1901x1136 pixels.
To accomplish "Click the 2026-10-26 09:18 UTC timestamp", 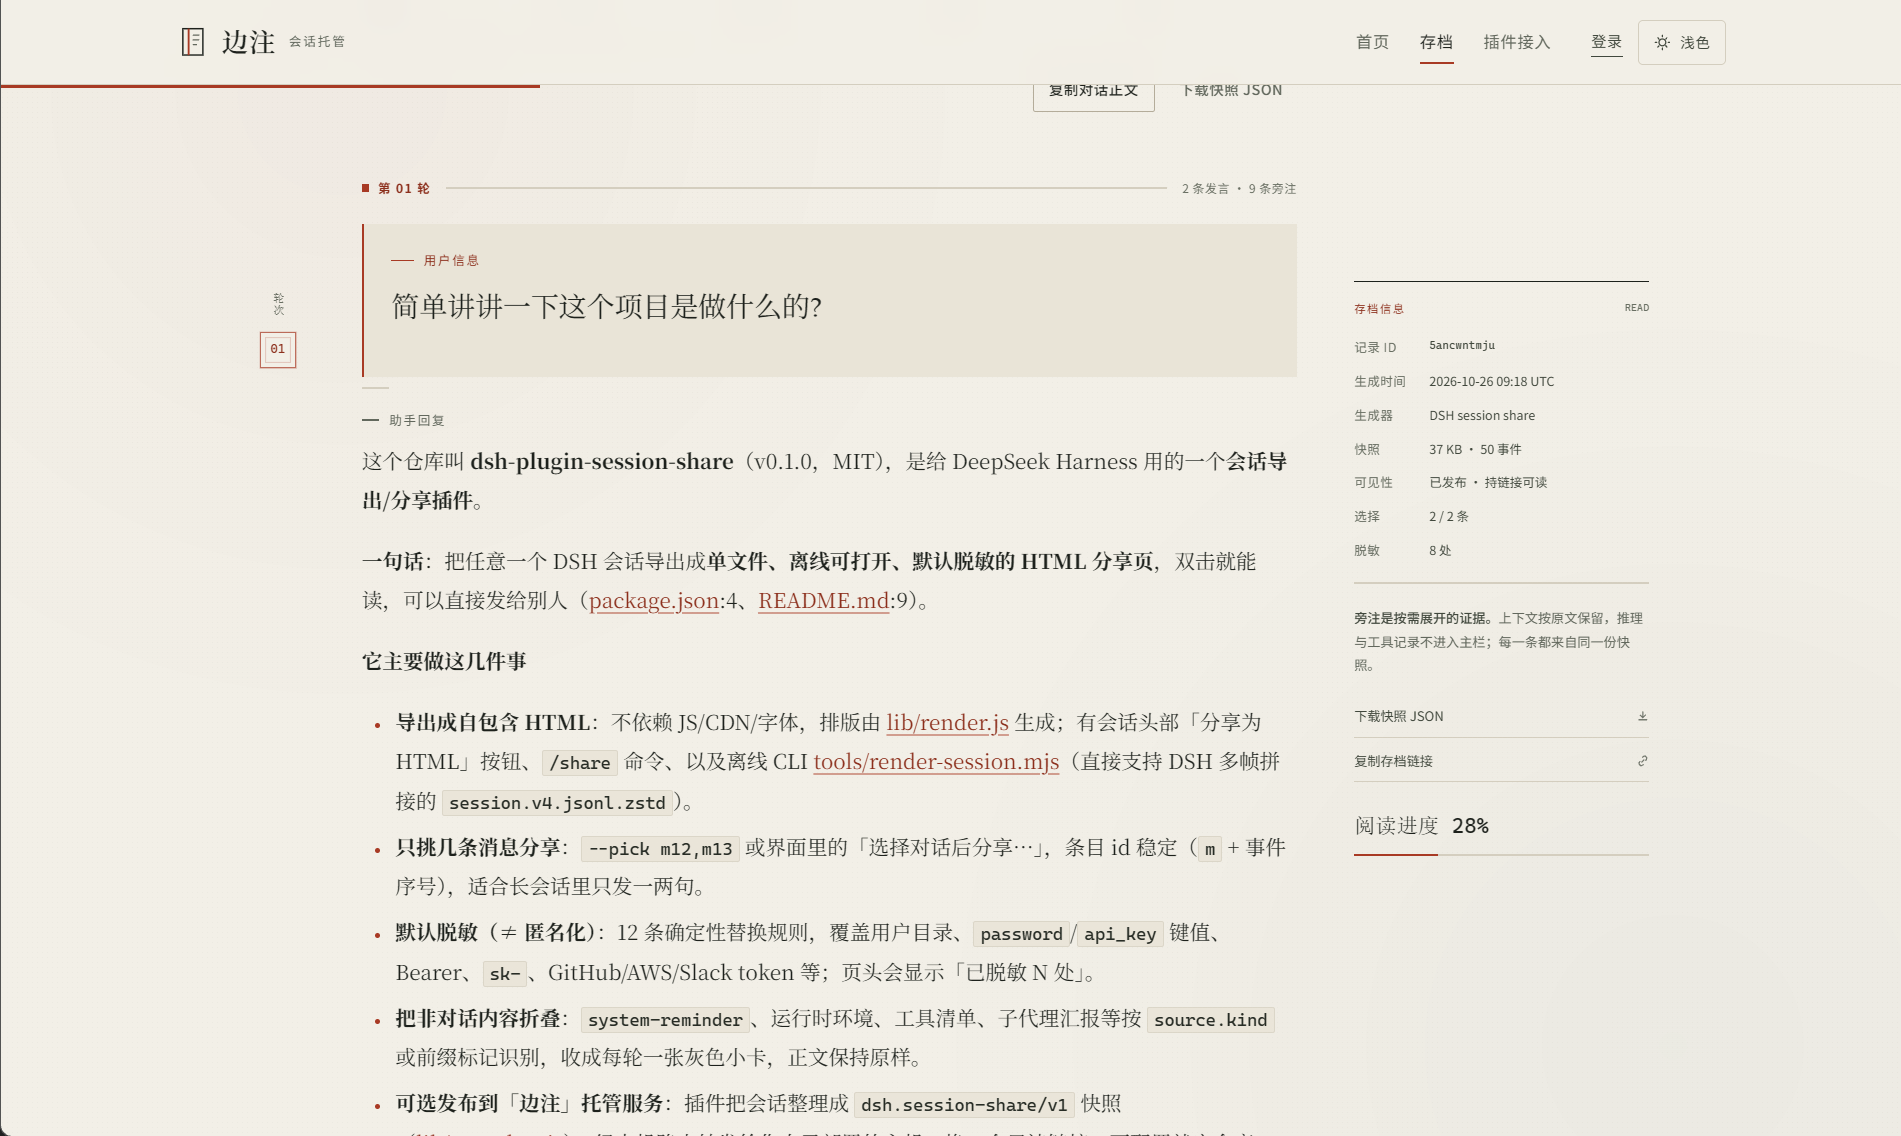I will pos(1491,381).
